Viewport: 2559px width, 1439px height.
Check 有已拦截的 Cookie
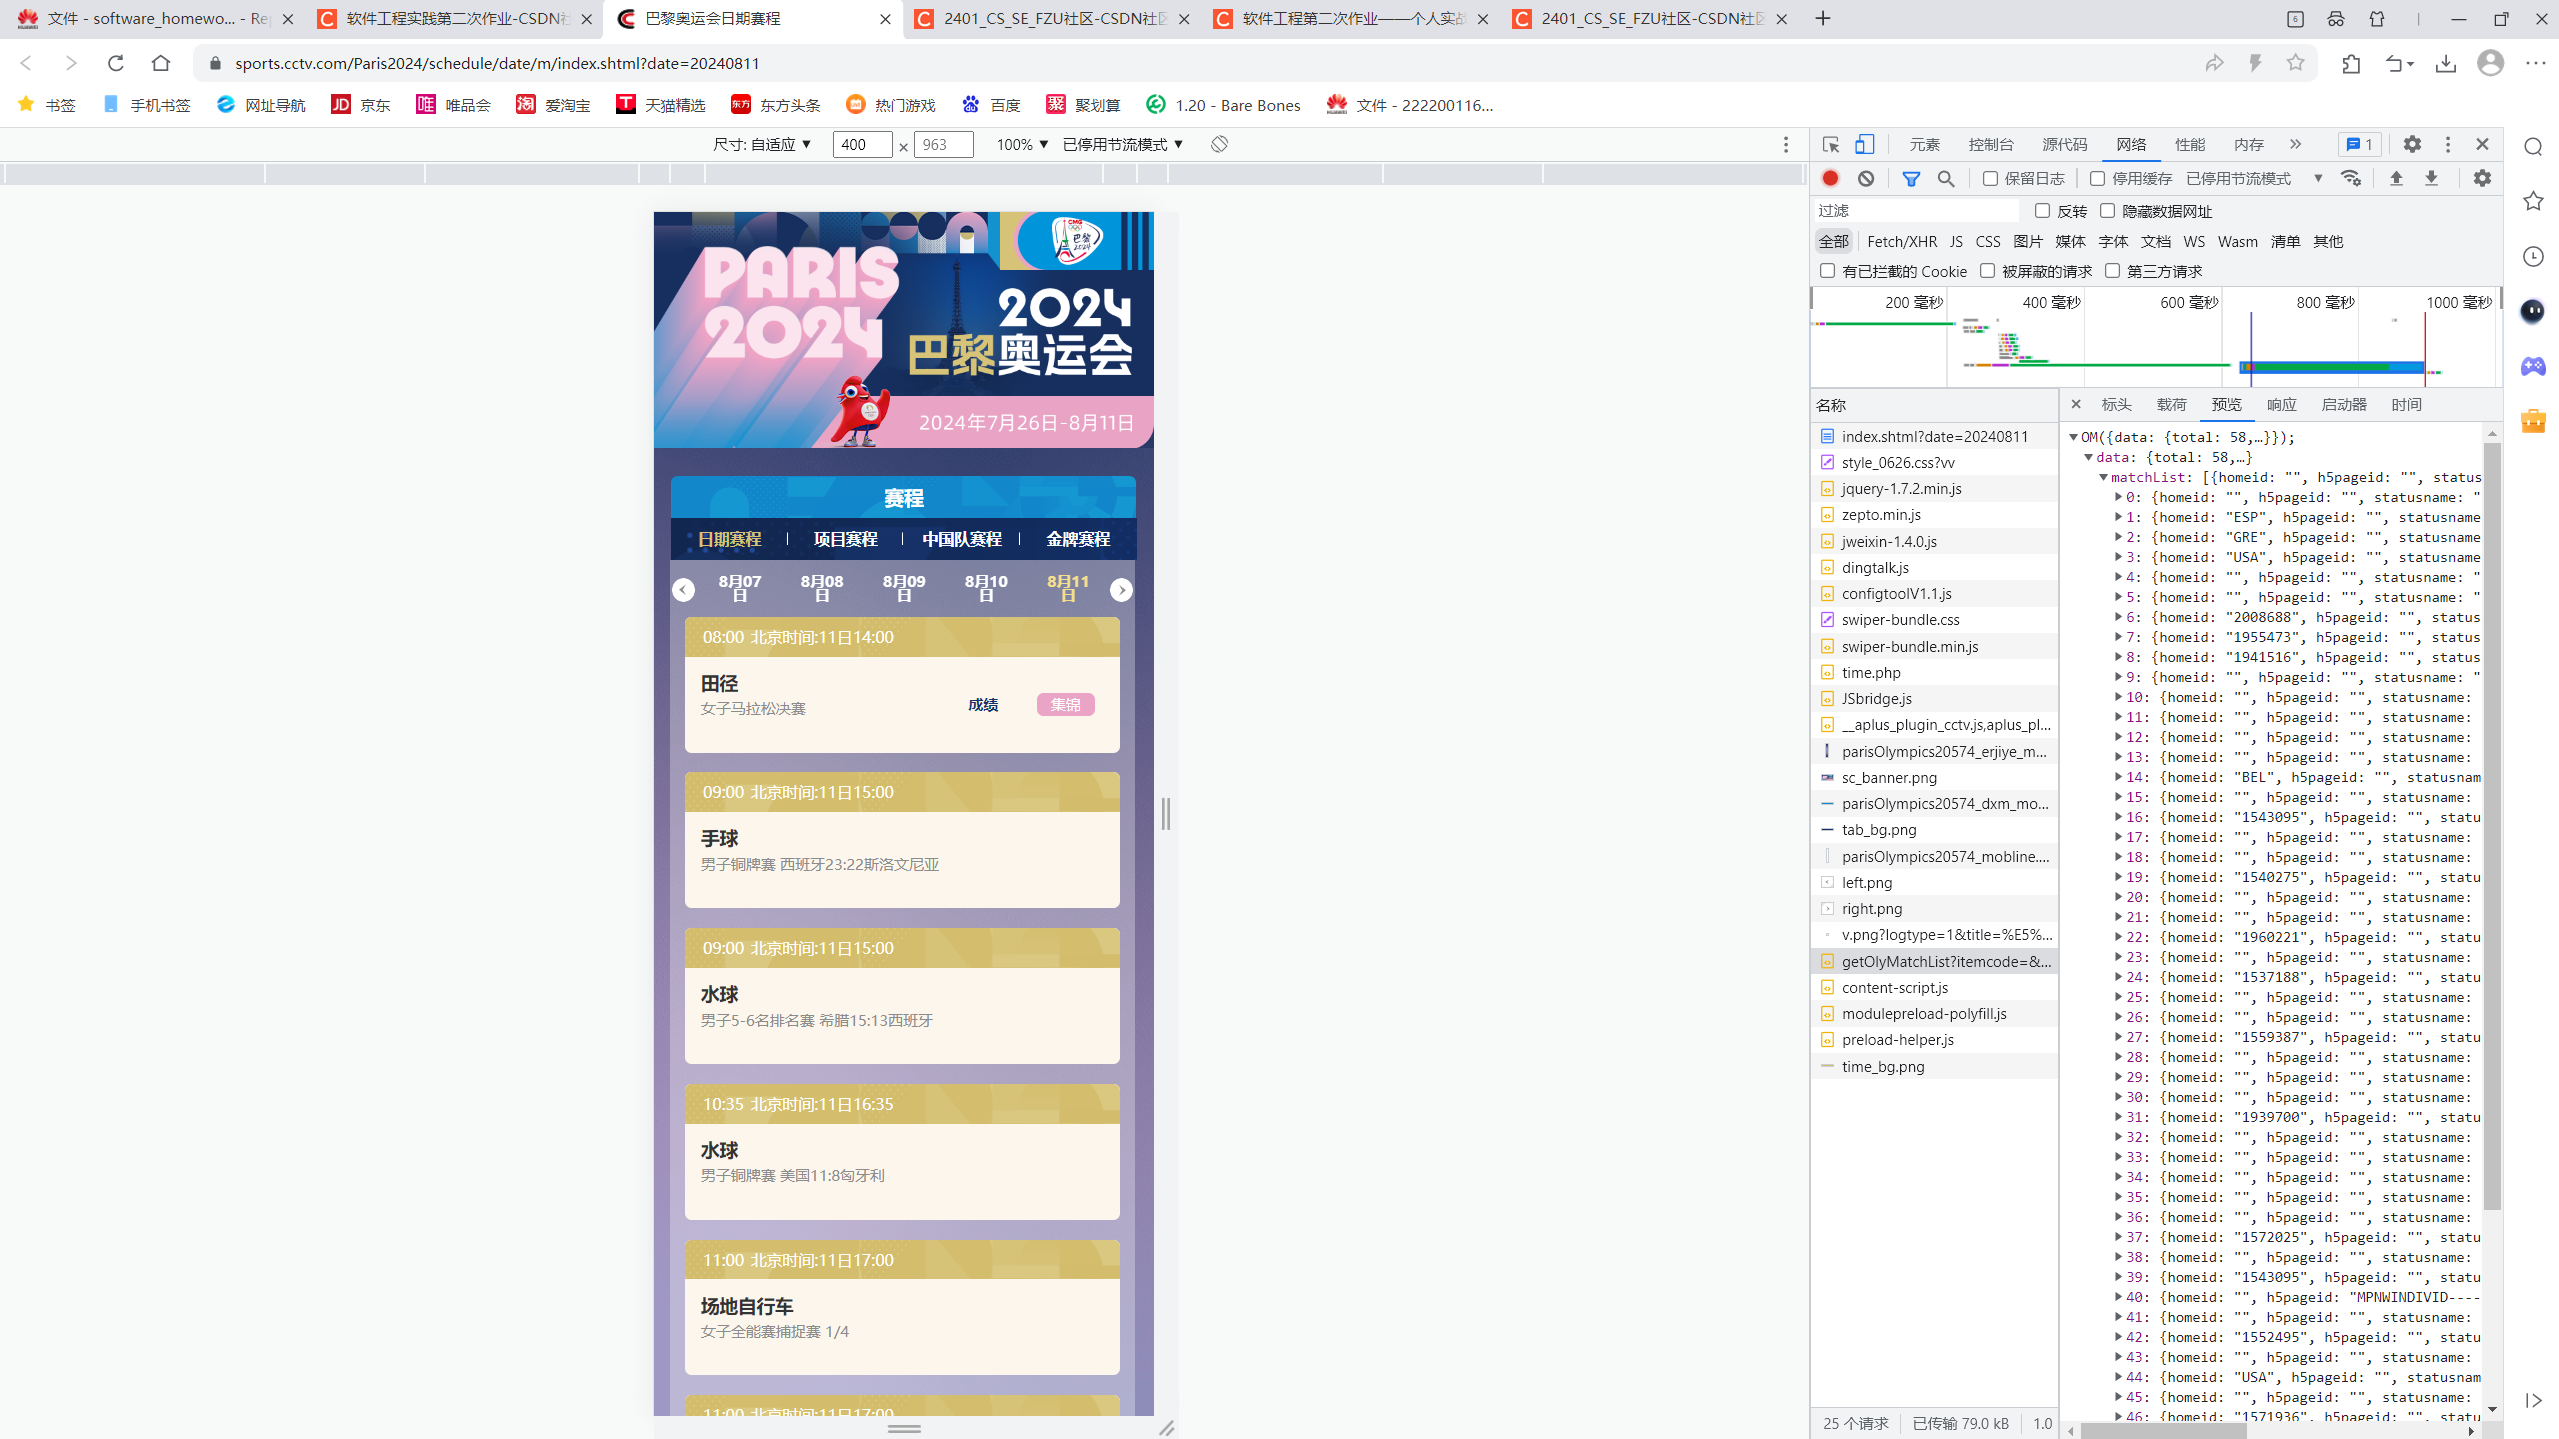click(1828, 271)
